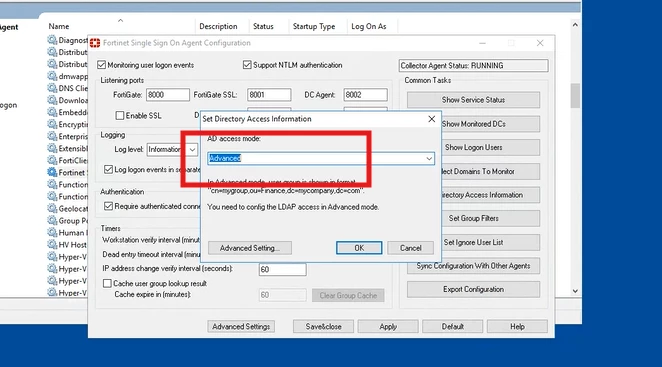Click the FortiClient service gear icon
This screenshot has width=662, height=367.
point(52,160)
